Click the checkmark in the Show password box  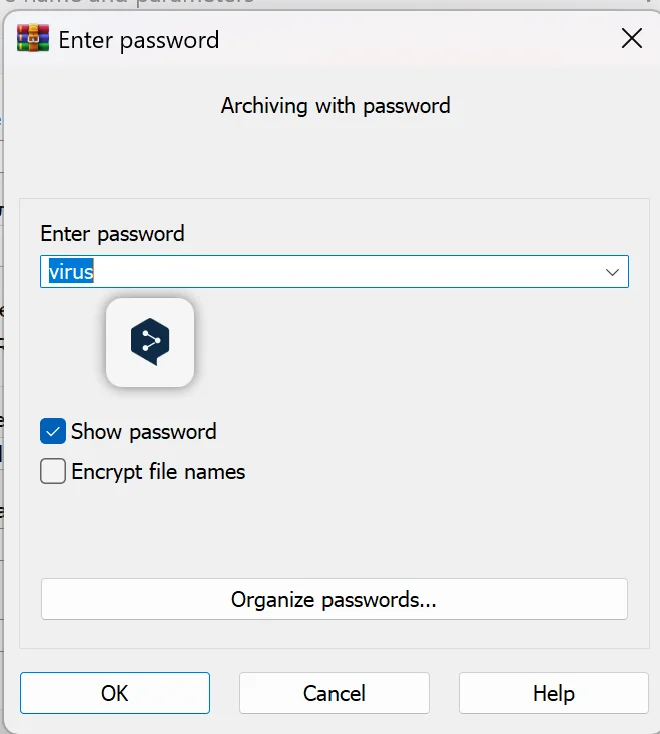53,431
